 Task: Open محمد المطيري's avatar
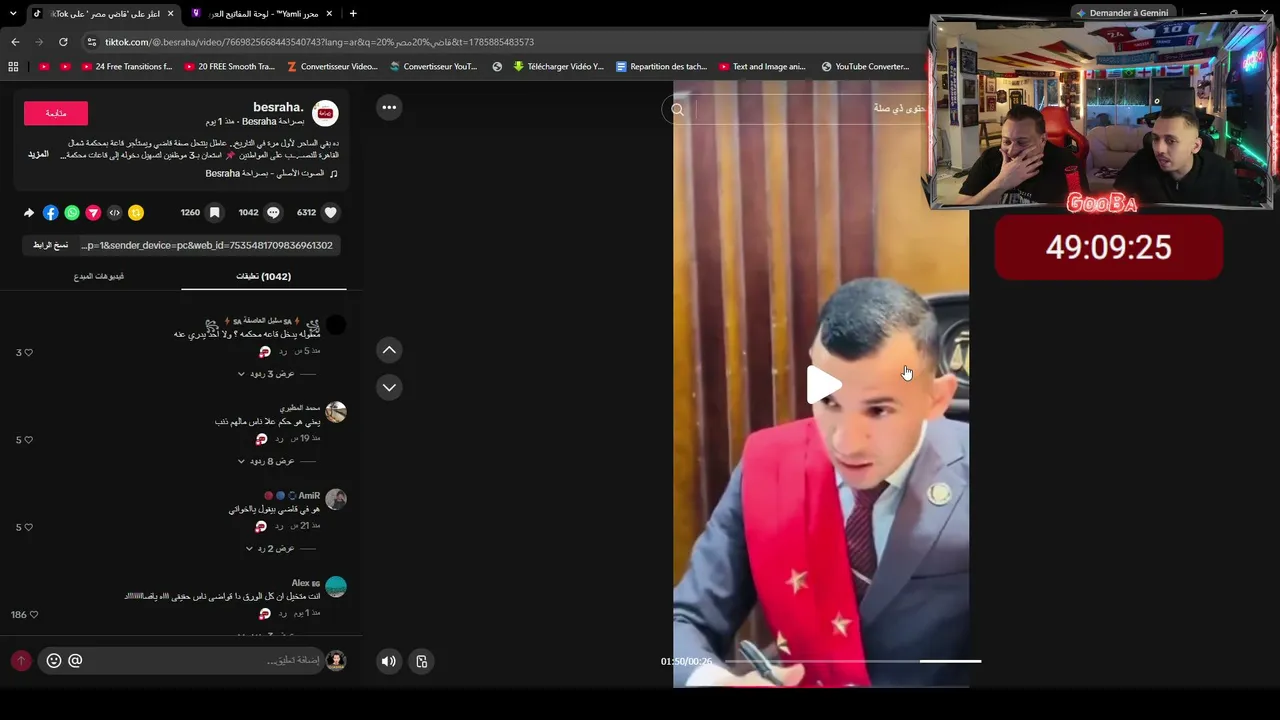pyautogui.click(x=336, y=412)
